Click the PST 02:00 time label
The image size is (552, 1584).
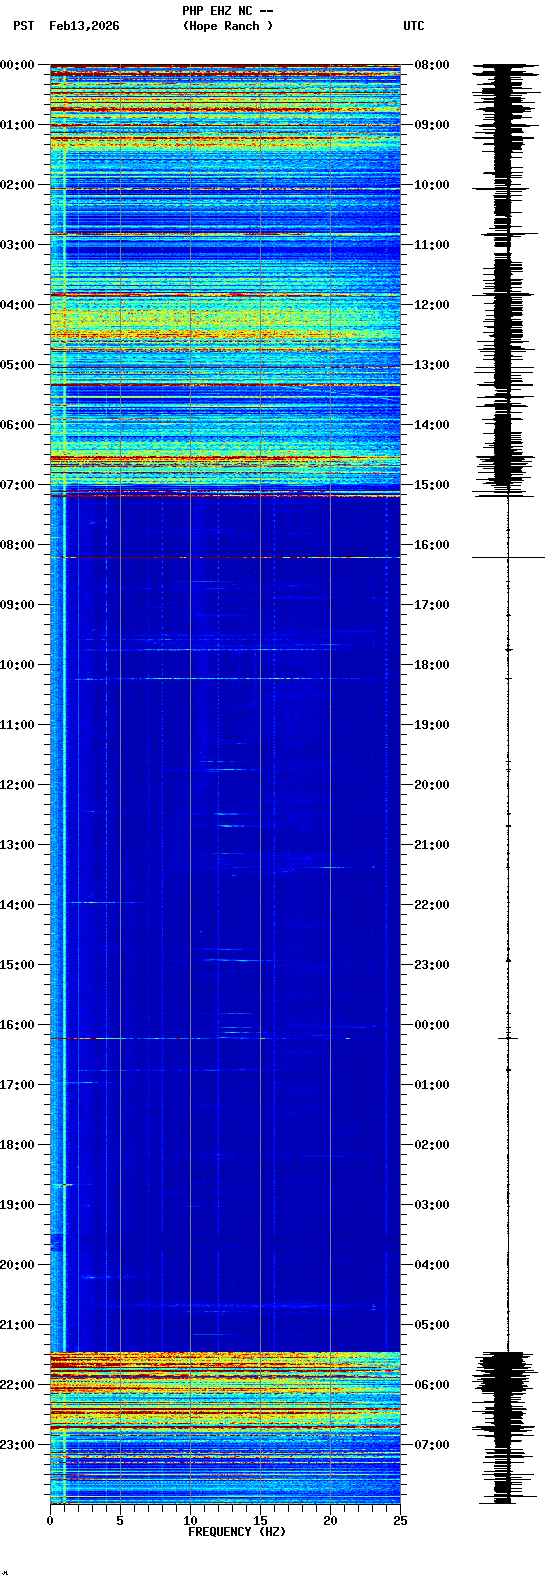coord(18,185)
